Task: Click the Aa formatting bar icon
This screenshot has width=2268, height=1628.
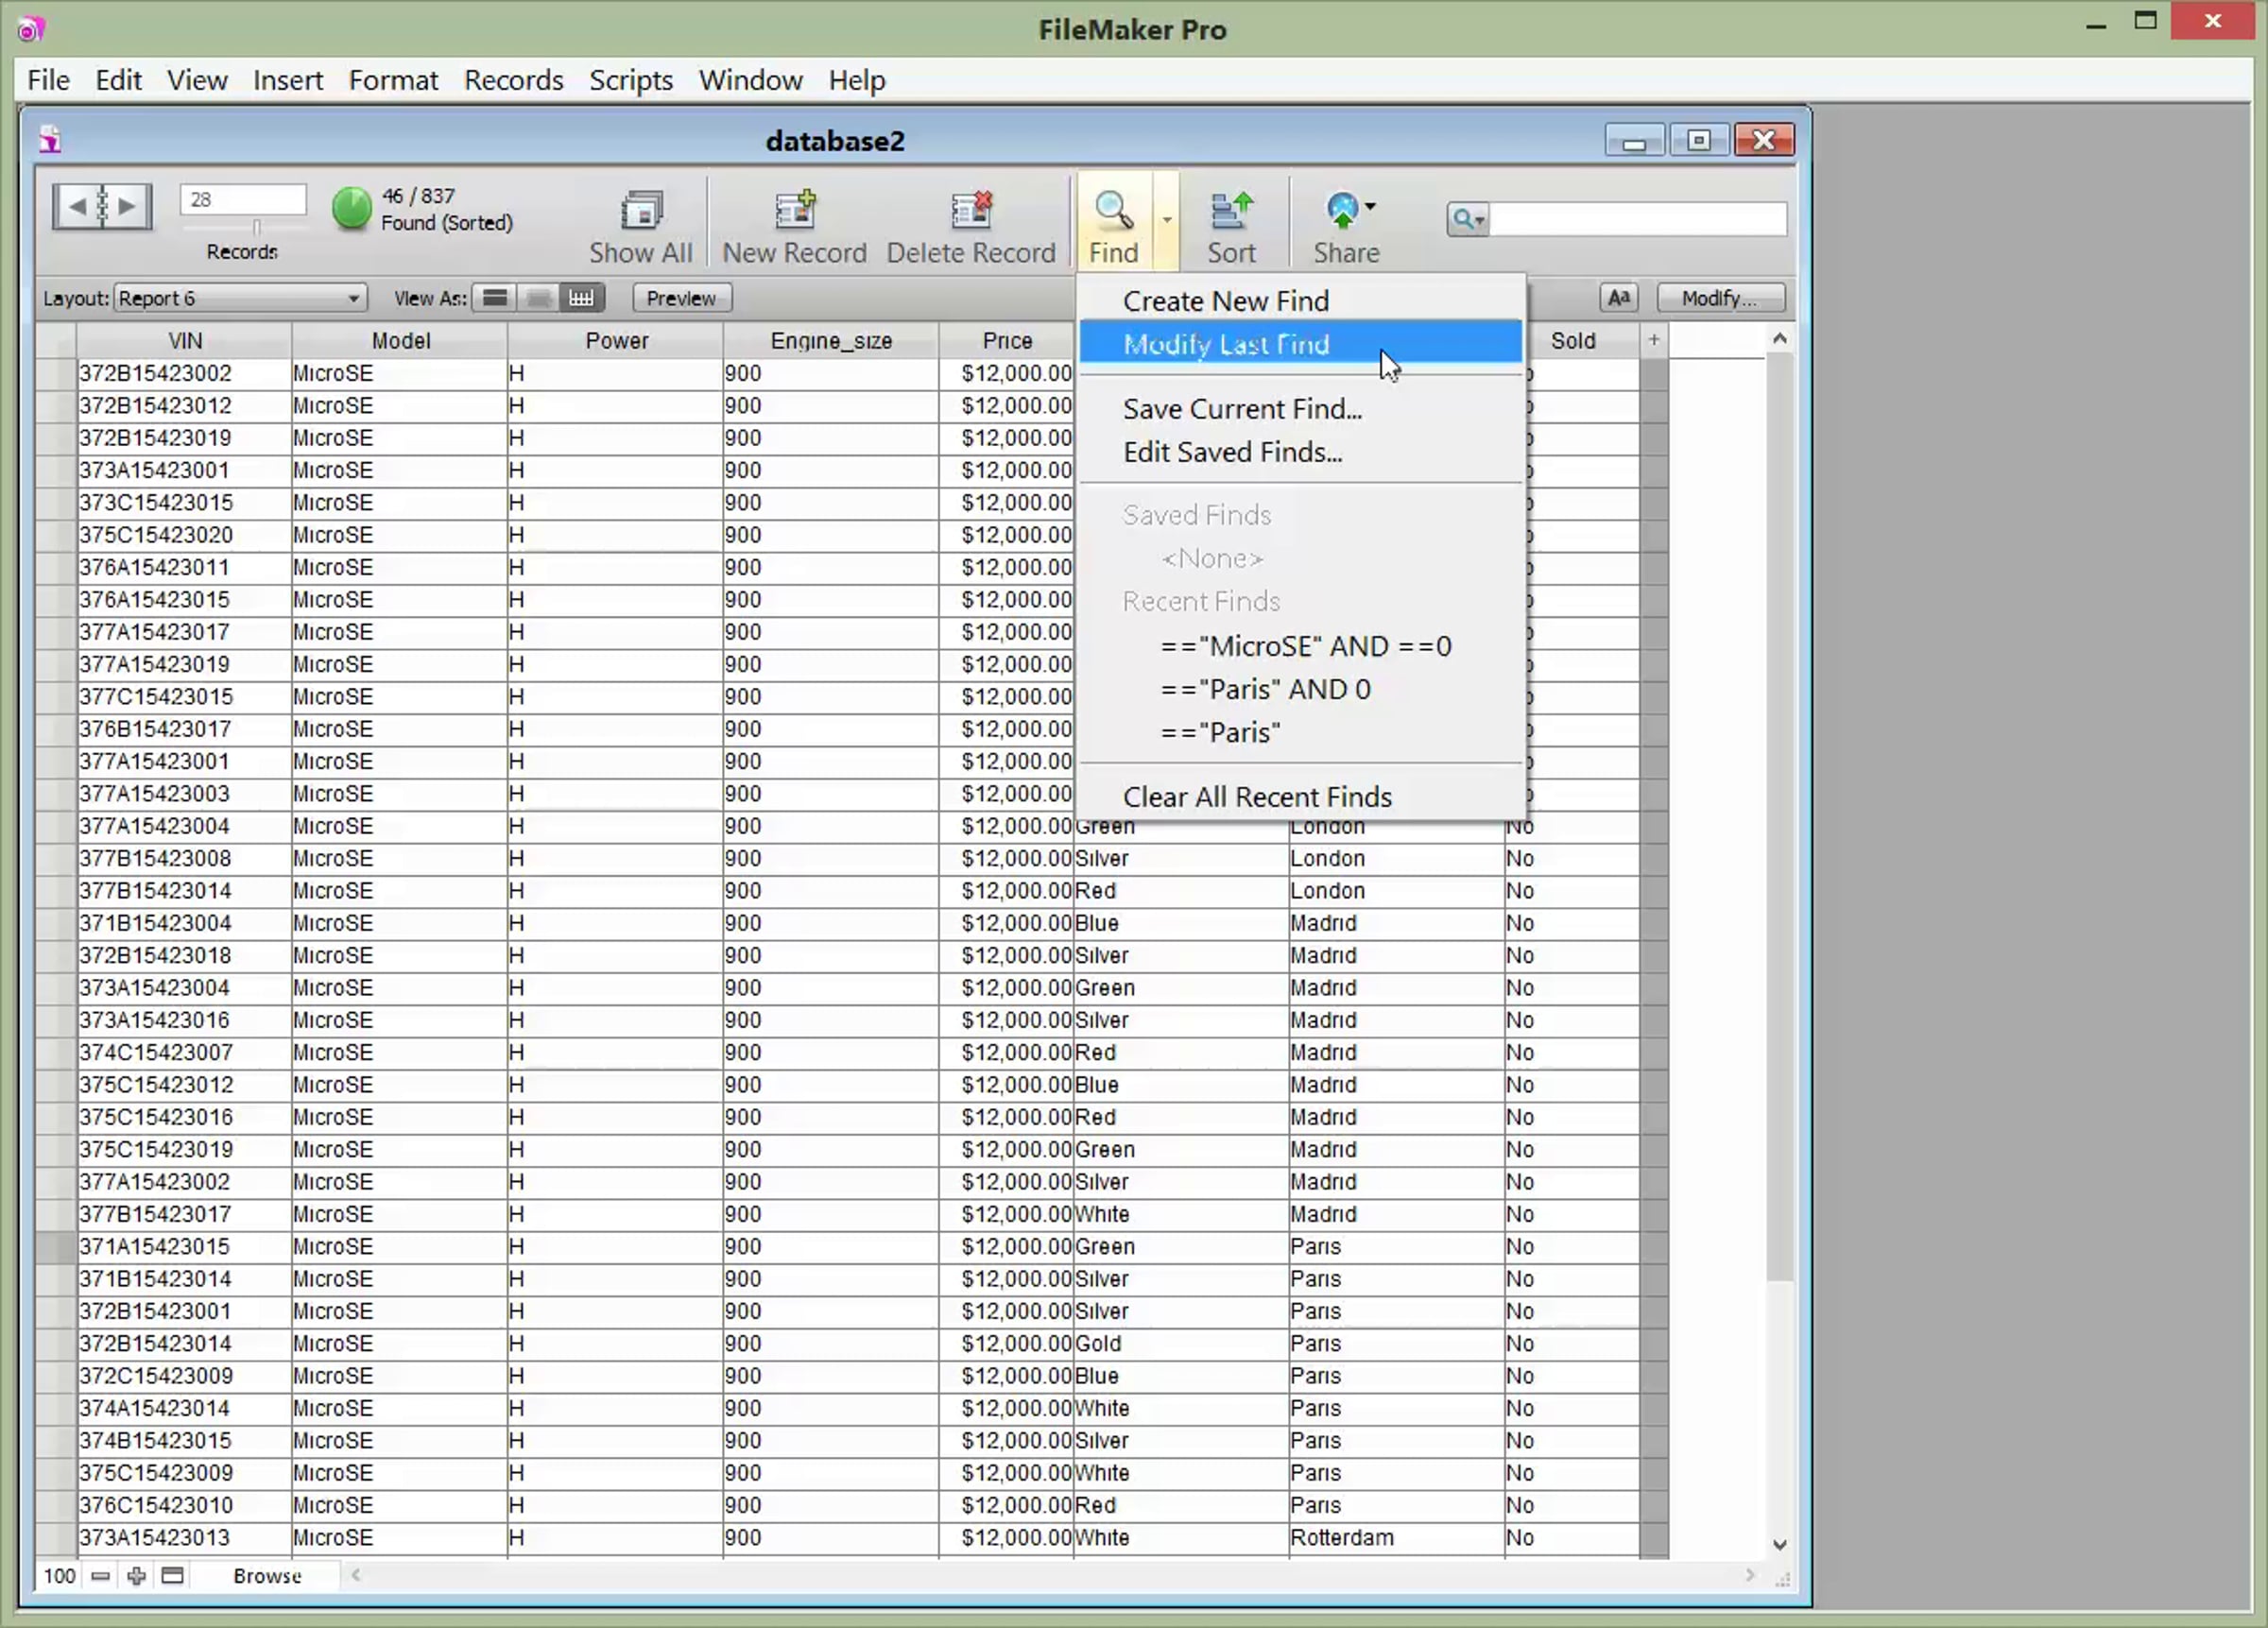Action: click(1618, 298)
